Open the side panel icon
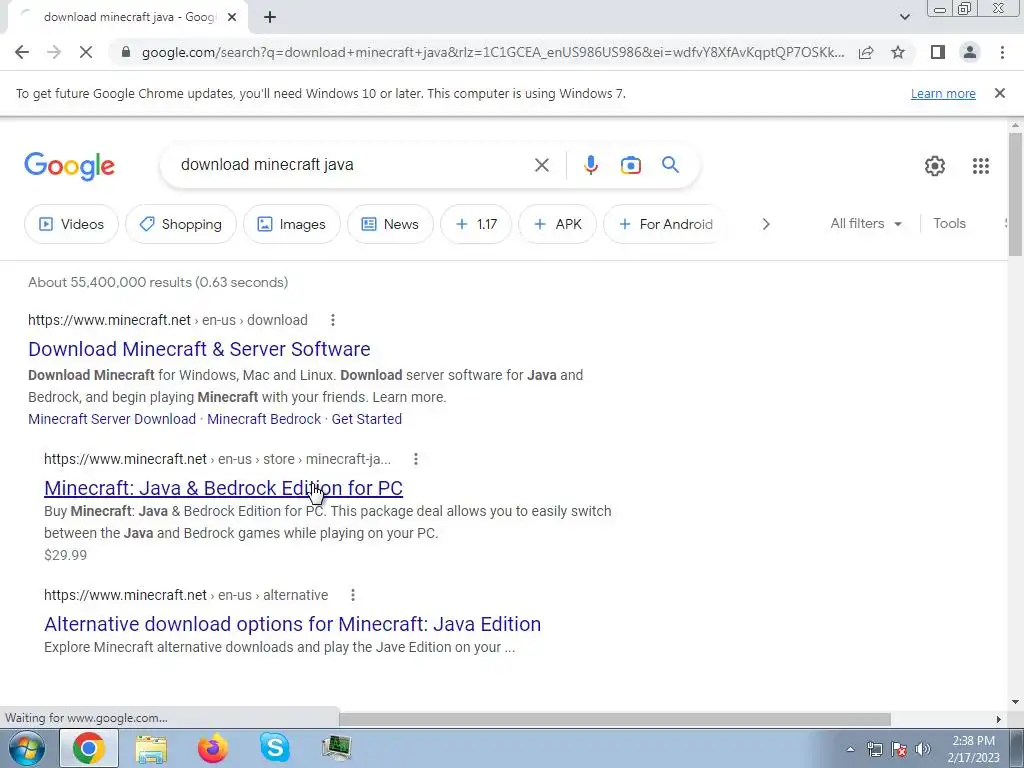 coord(938,52)
